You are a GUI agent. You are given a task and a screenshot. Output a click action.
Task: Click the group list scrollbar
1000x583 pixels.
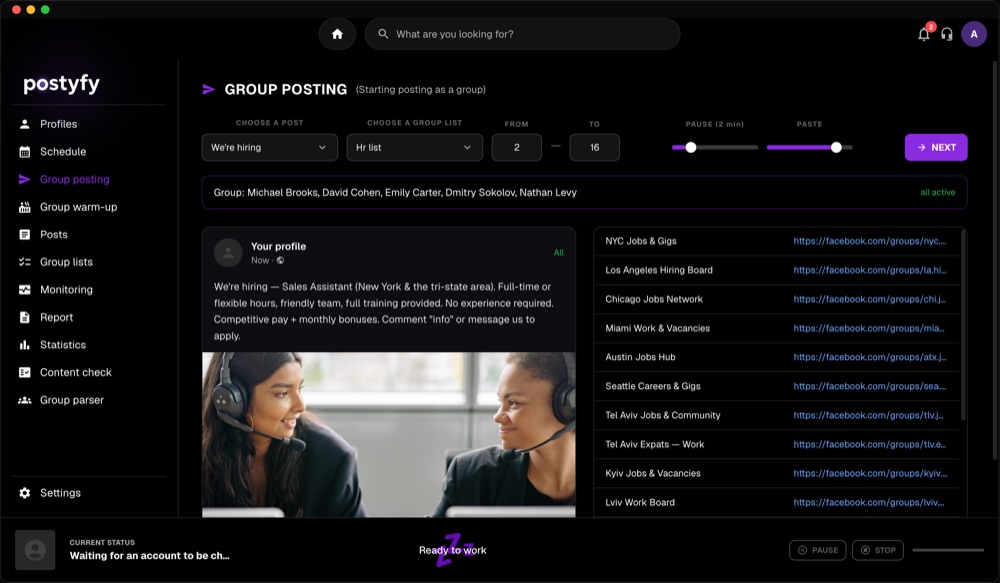(963, 325)
